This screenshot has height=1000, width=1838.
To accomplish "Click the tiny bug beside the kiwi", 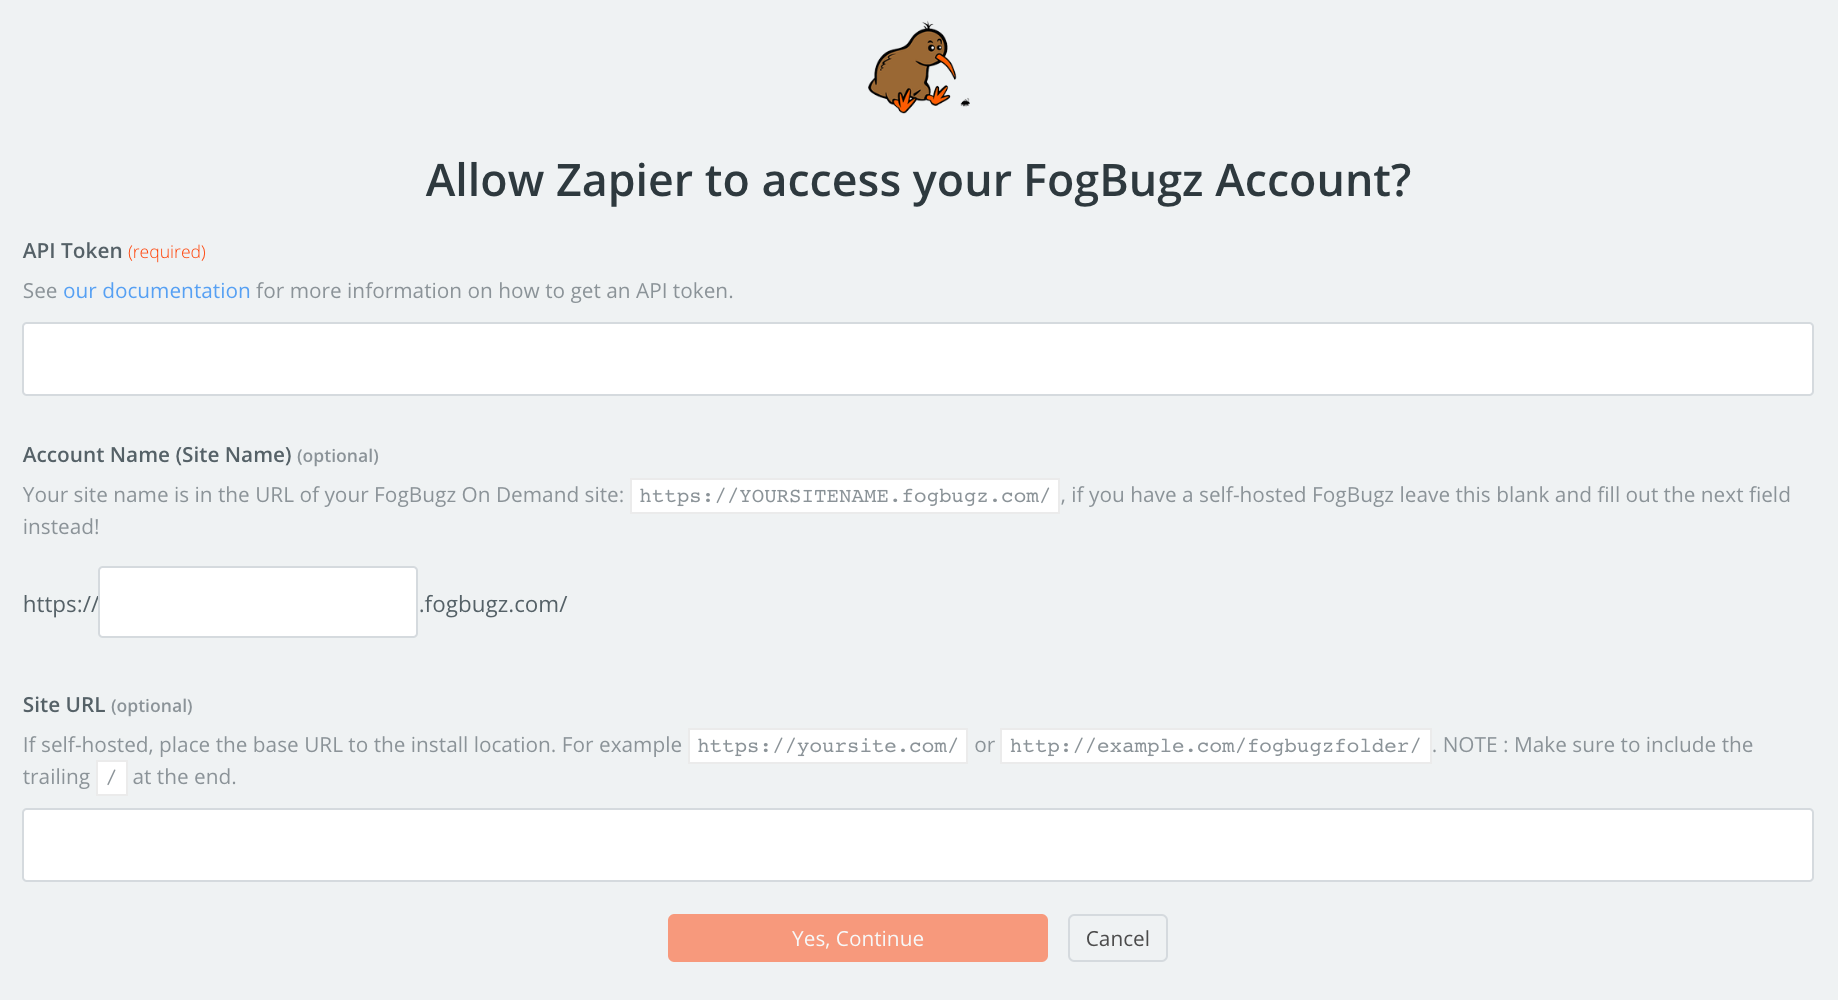I will tap(965, 102).
